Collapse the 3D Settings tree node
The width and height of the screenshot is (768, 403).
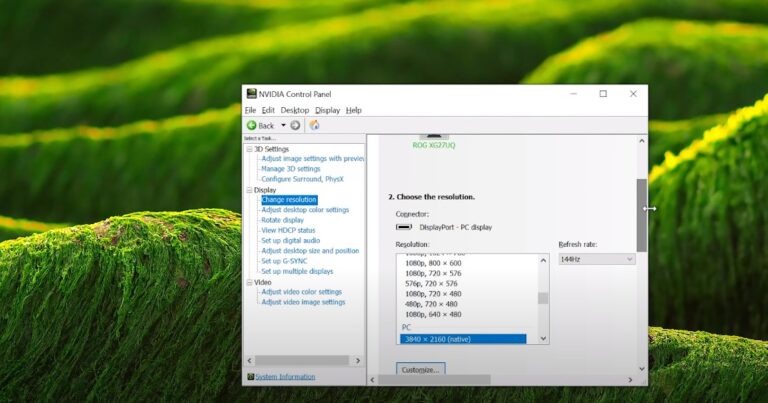[248, 149]
